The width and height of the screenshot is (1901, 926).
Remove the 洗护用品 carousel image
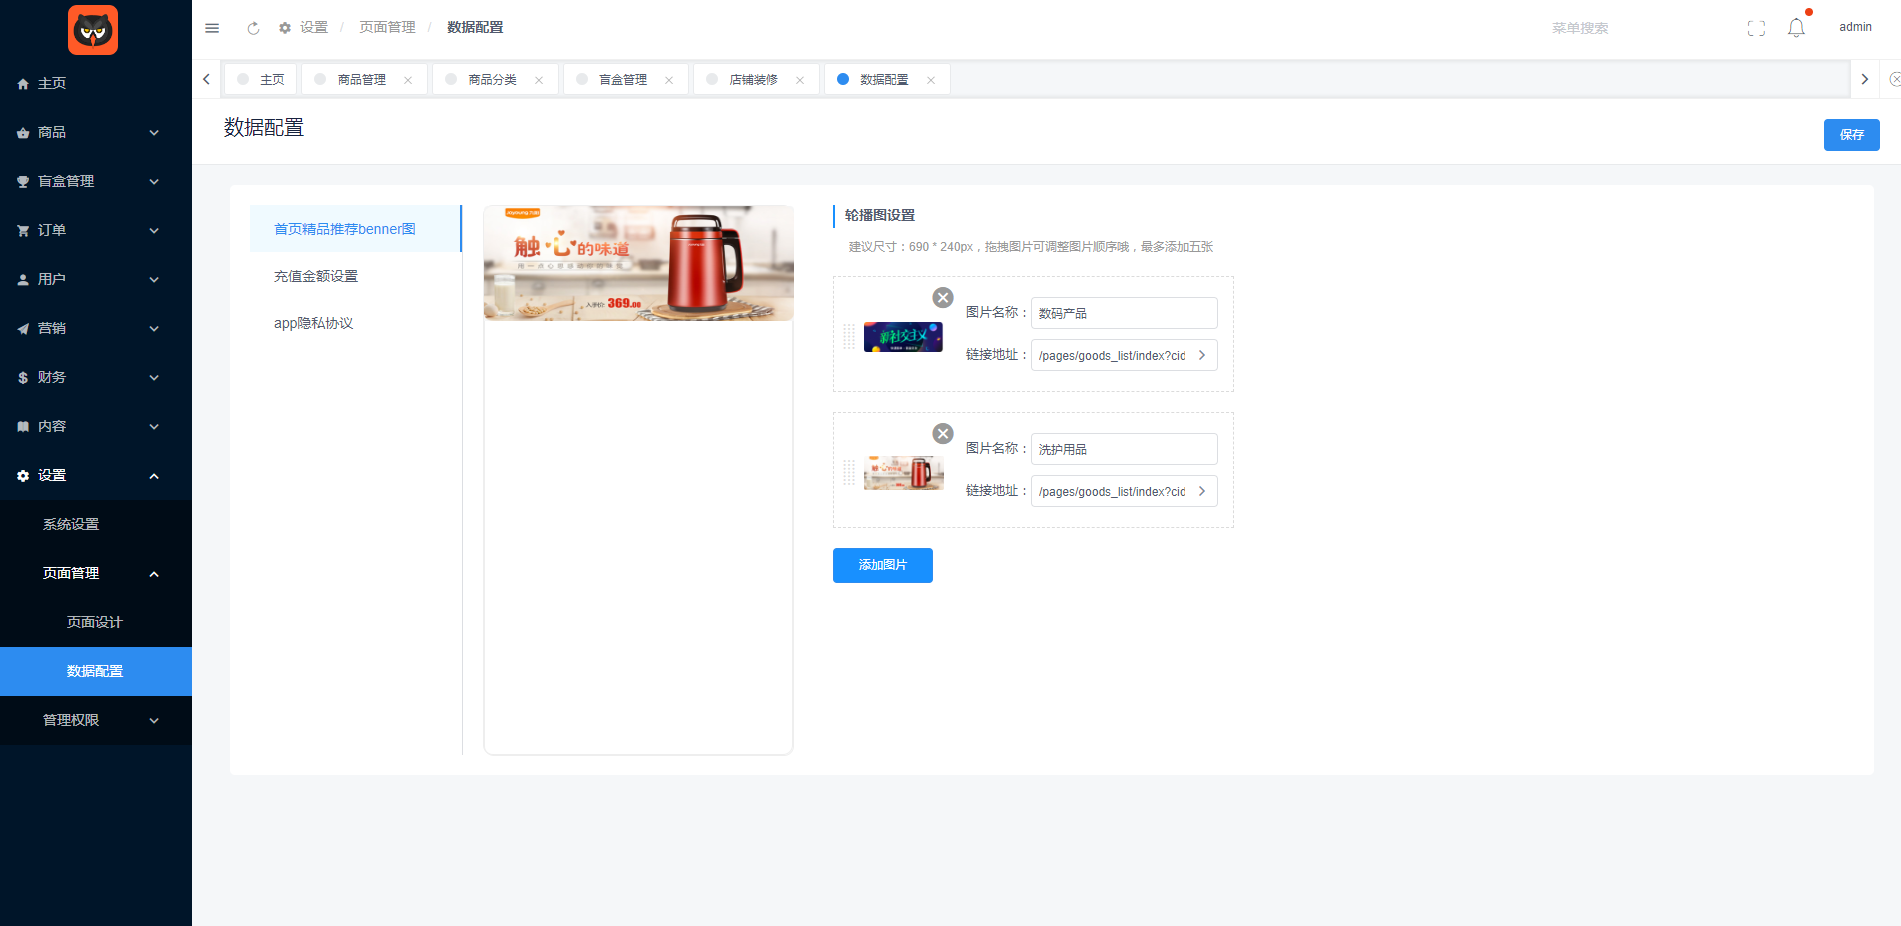point(942,434)
